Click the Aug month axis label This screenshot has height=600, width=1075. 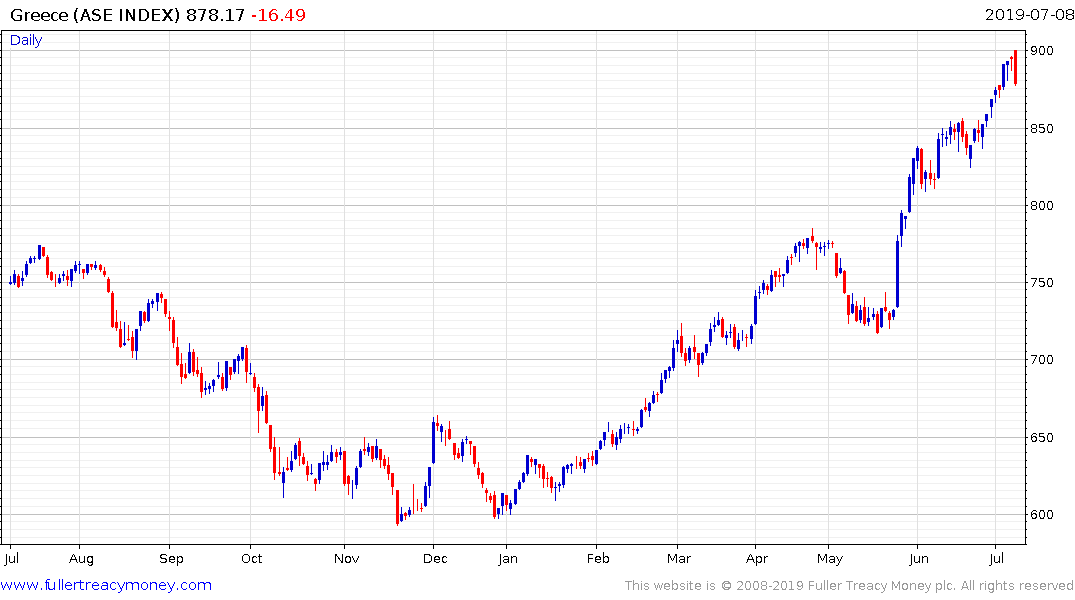pos(81,559)
